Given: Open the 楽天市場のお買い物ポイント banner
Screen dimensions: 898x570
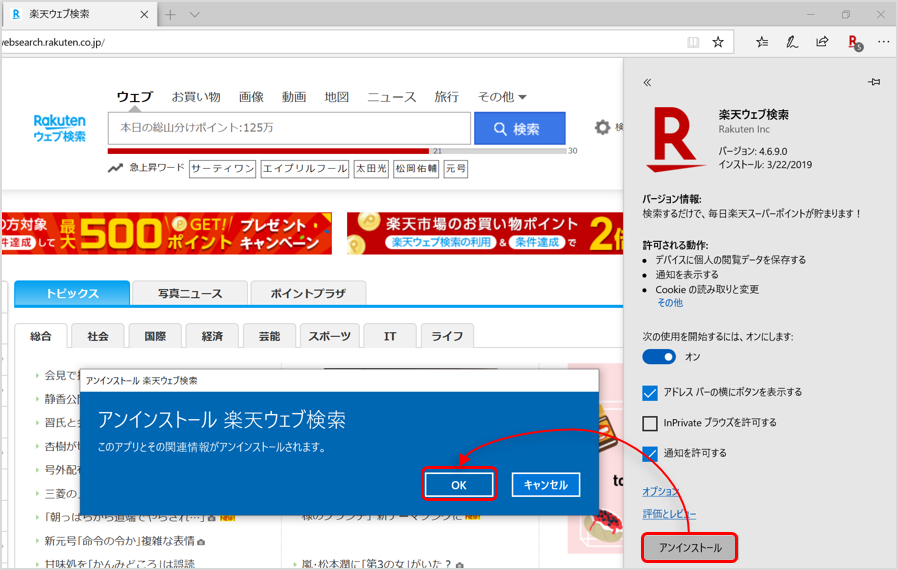Looking at the screenshot, I should (485, 233).
